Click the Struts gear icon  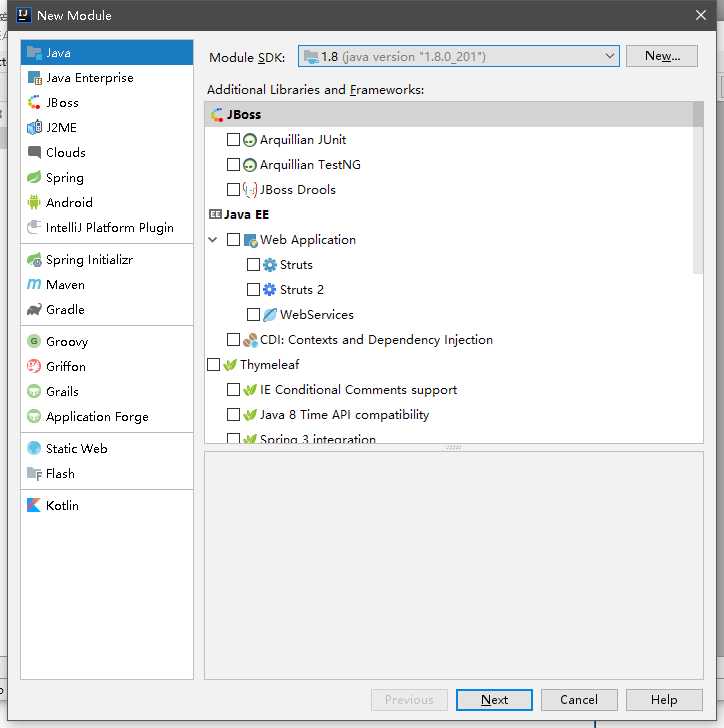[269, 265]
